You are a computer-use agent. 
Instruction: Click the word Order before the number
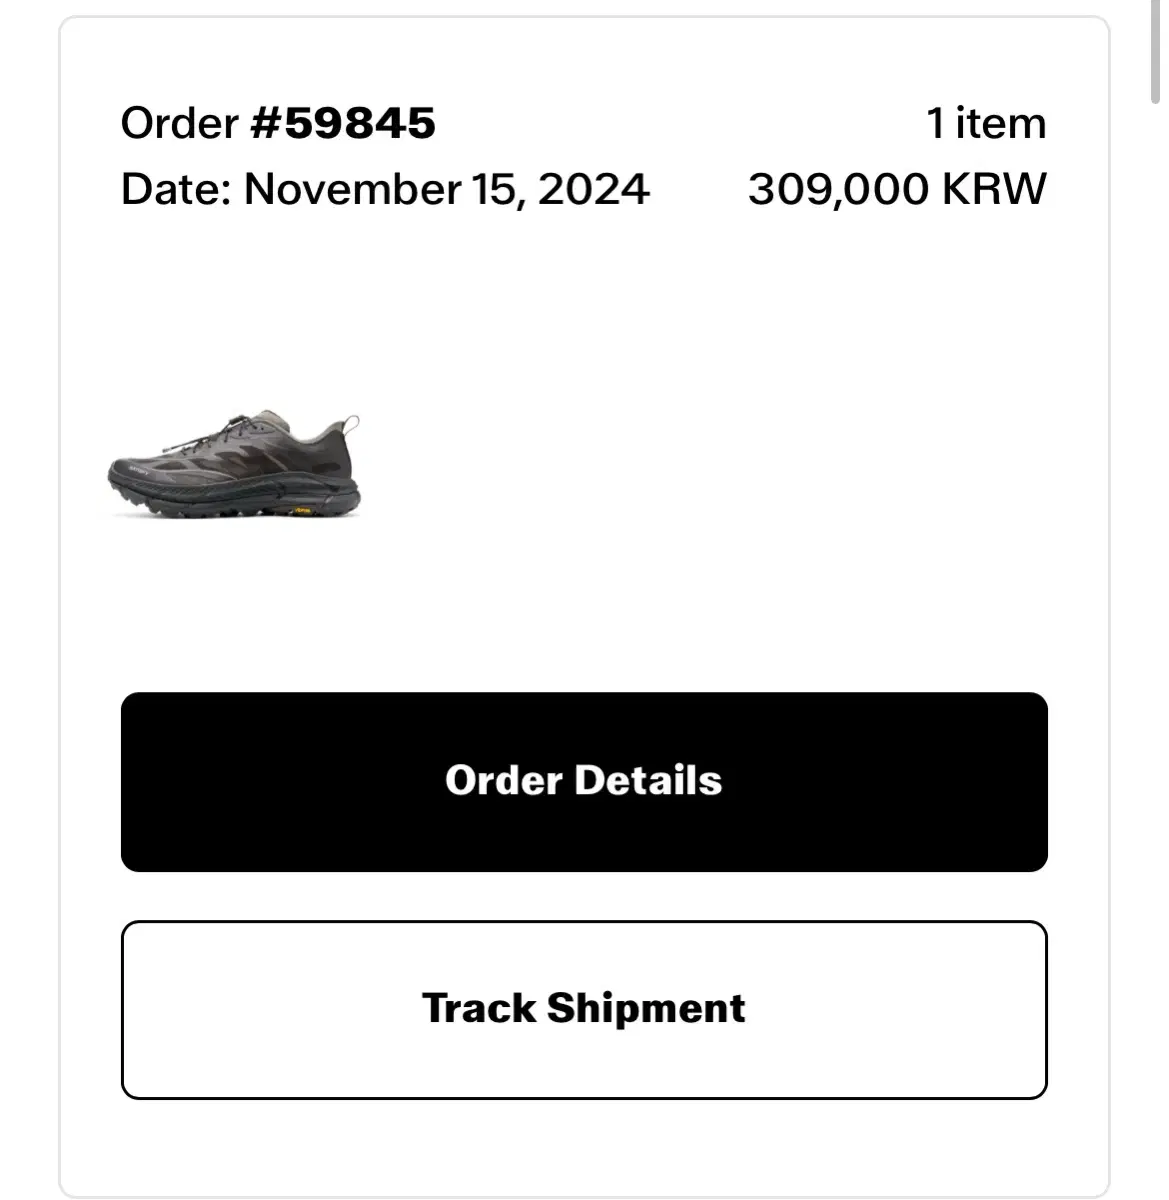click(179, 123)
